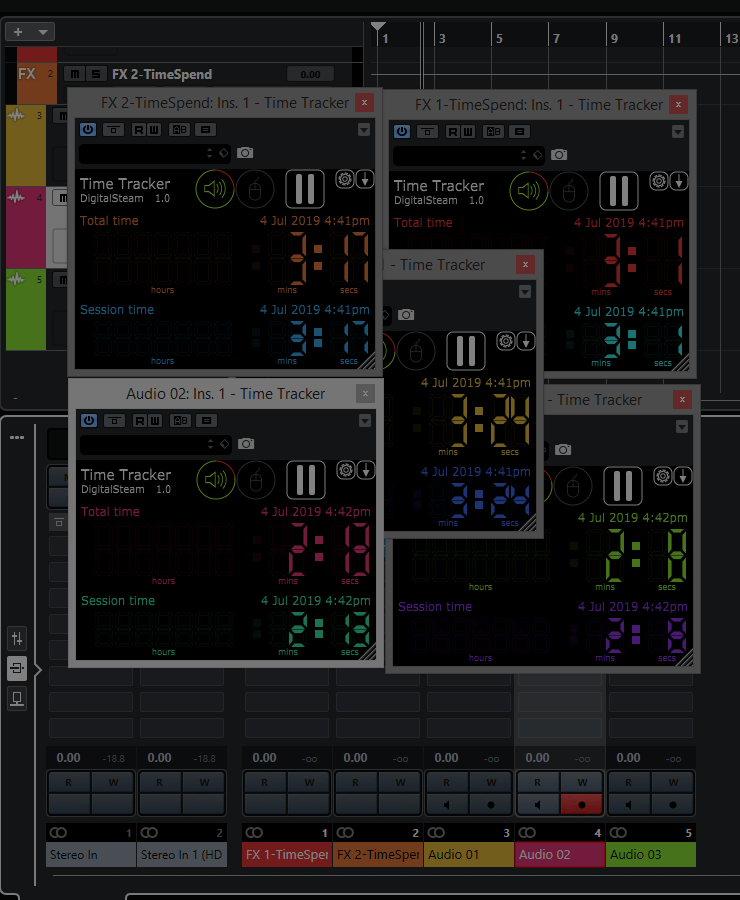Open gear settings in FX 2-TimeSpend Time Tracker
The height and width of the screenshot is (900, 740).
tap(345, 179)
